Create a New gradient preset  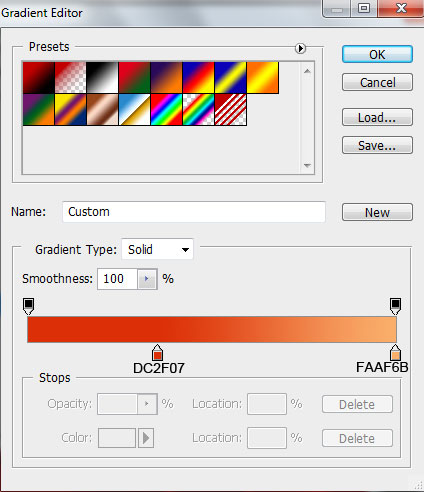point(377,212)
